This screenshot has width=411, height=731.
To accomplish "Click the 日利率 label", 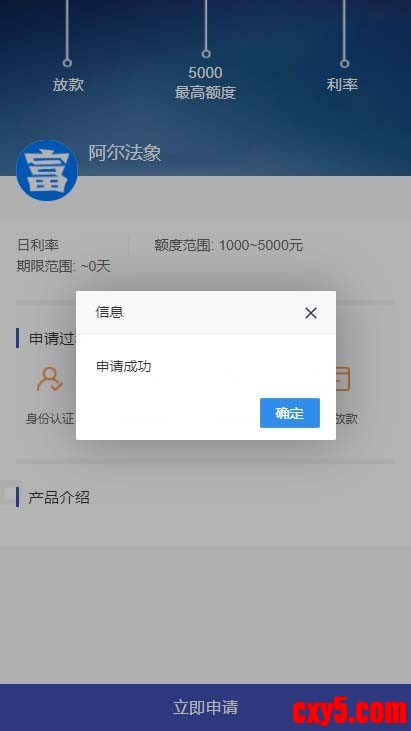I will [x=38, y=245].
